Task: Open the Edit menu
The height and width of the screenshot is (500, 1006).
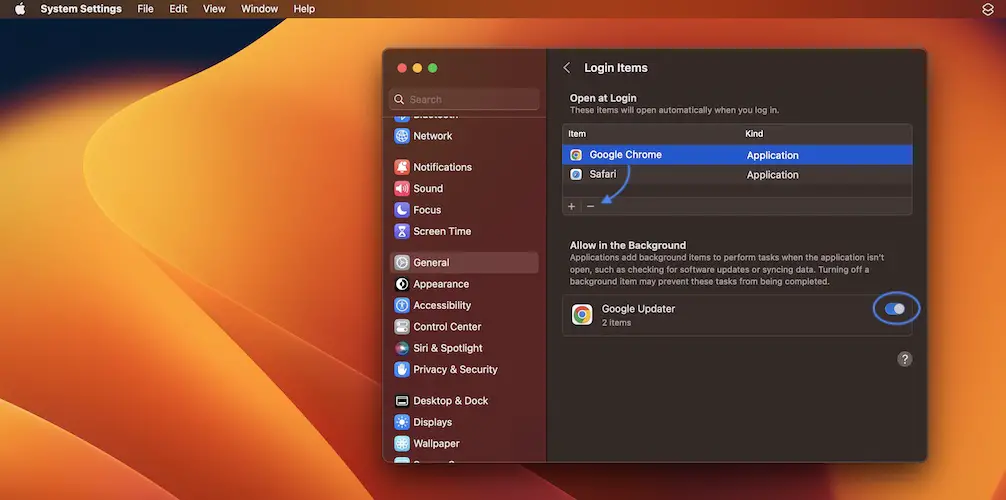Action: coord(178,9)
